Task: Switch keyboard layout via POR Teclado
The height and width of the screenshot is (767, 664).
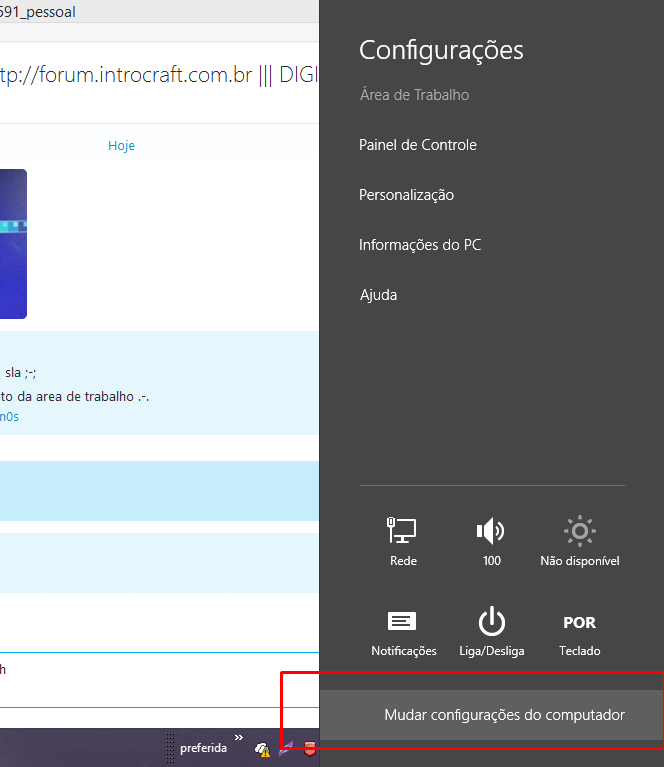Action: (580, 634)
